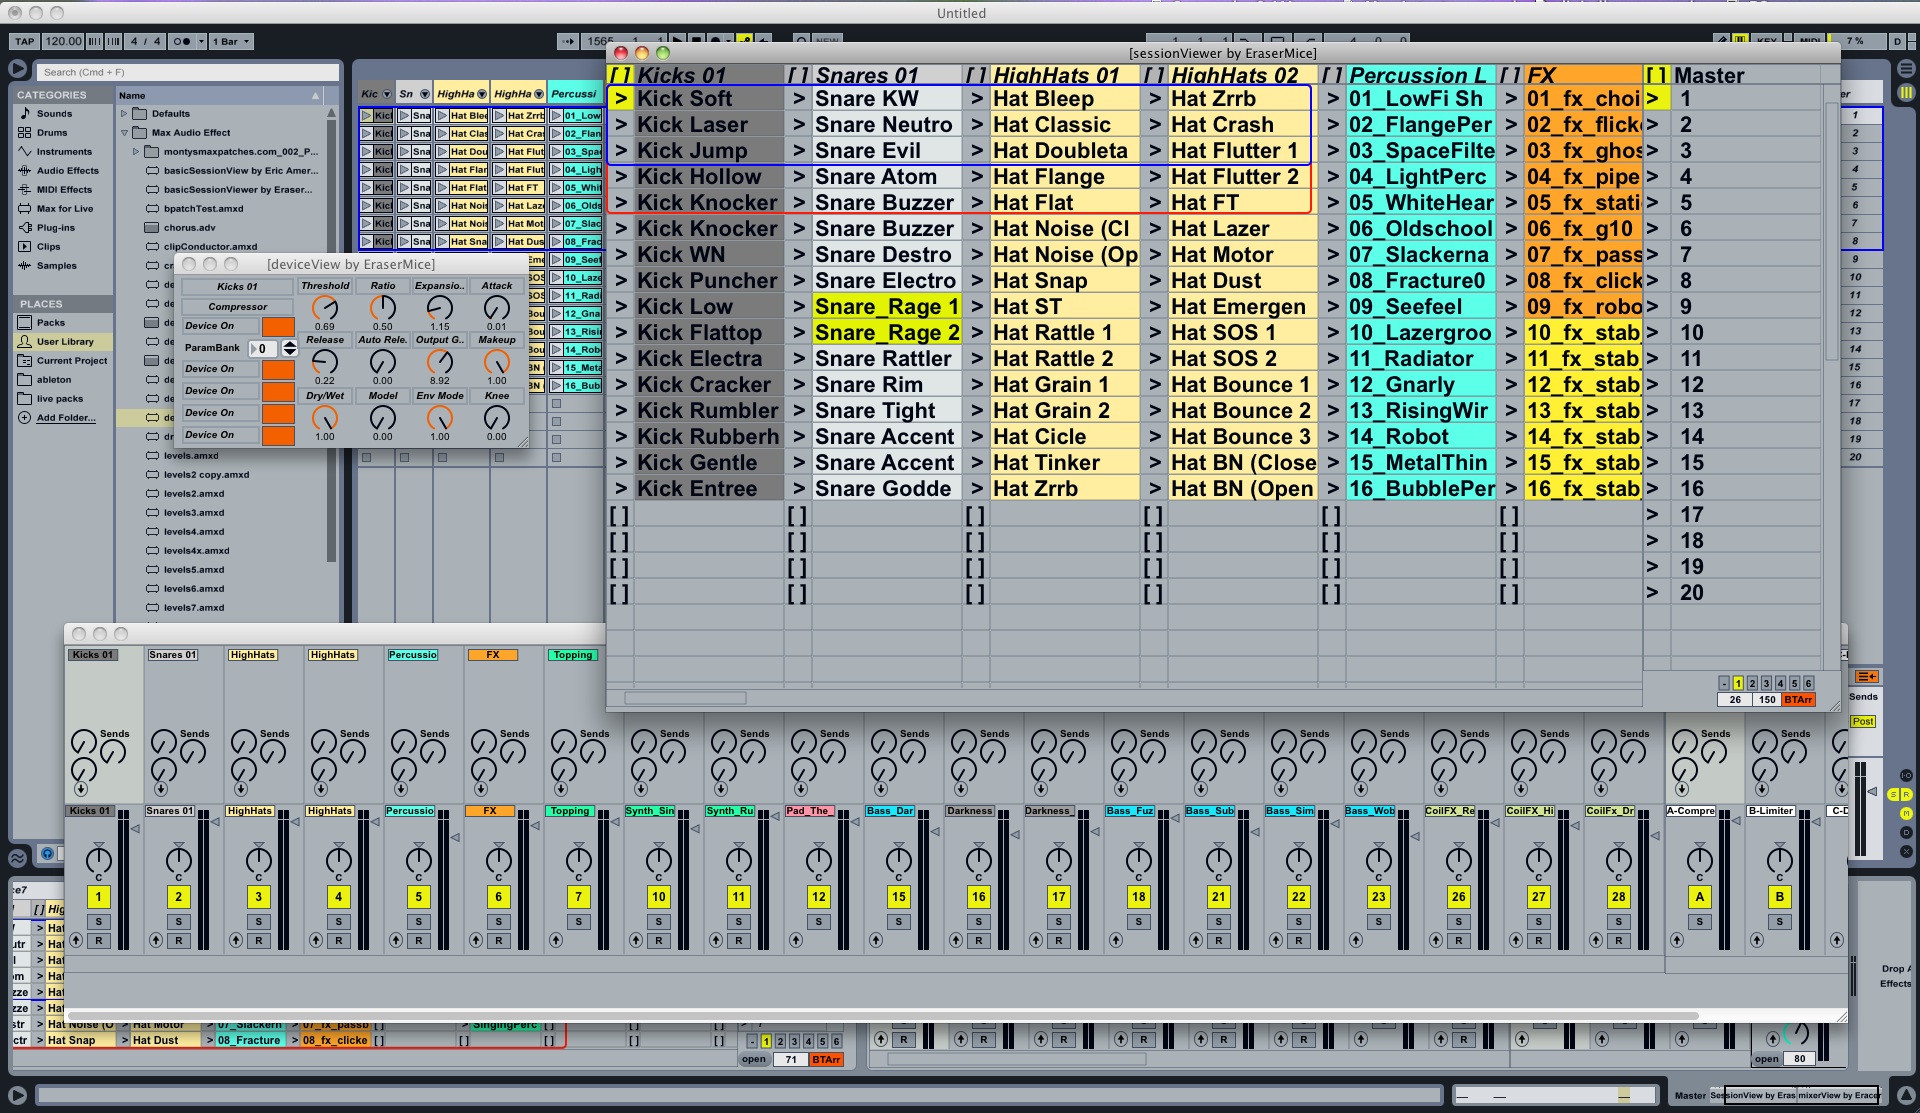Solo the Snares 01 mixer track
The image size is (1920, 1113).
click(x=179, y=922)
